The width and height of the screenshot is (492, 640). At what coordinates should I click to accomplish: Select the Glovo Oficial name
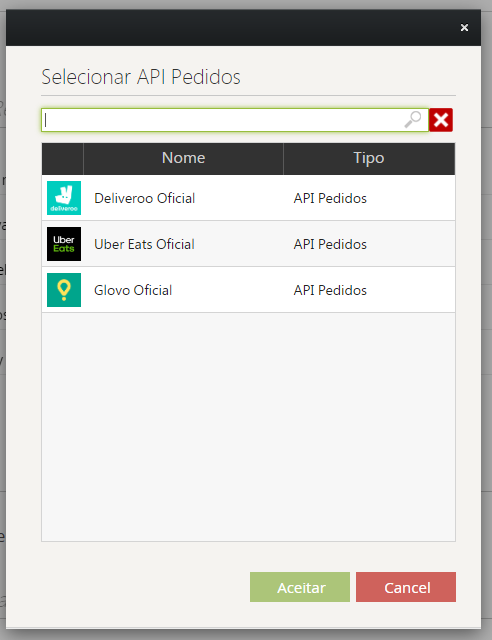133,291
